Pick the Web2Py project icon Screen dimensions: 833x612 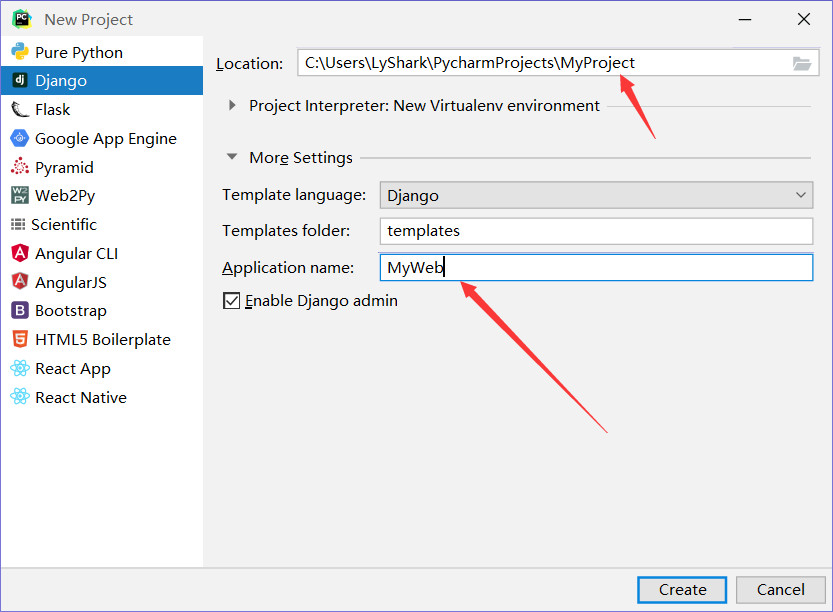click(19, 196)
